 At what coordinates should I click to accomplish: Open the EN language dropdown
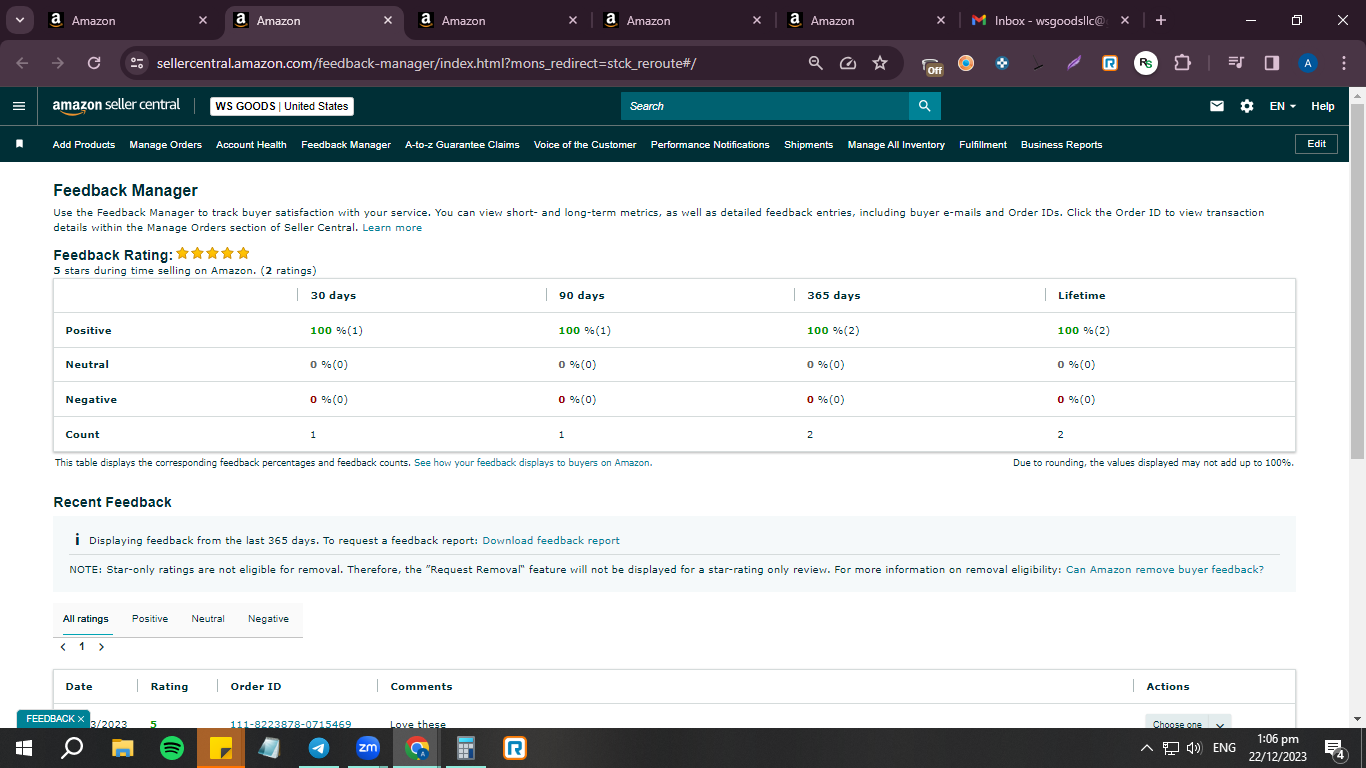click(1283, 106)
